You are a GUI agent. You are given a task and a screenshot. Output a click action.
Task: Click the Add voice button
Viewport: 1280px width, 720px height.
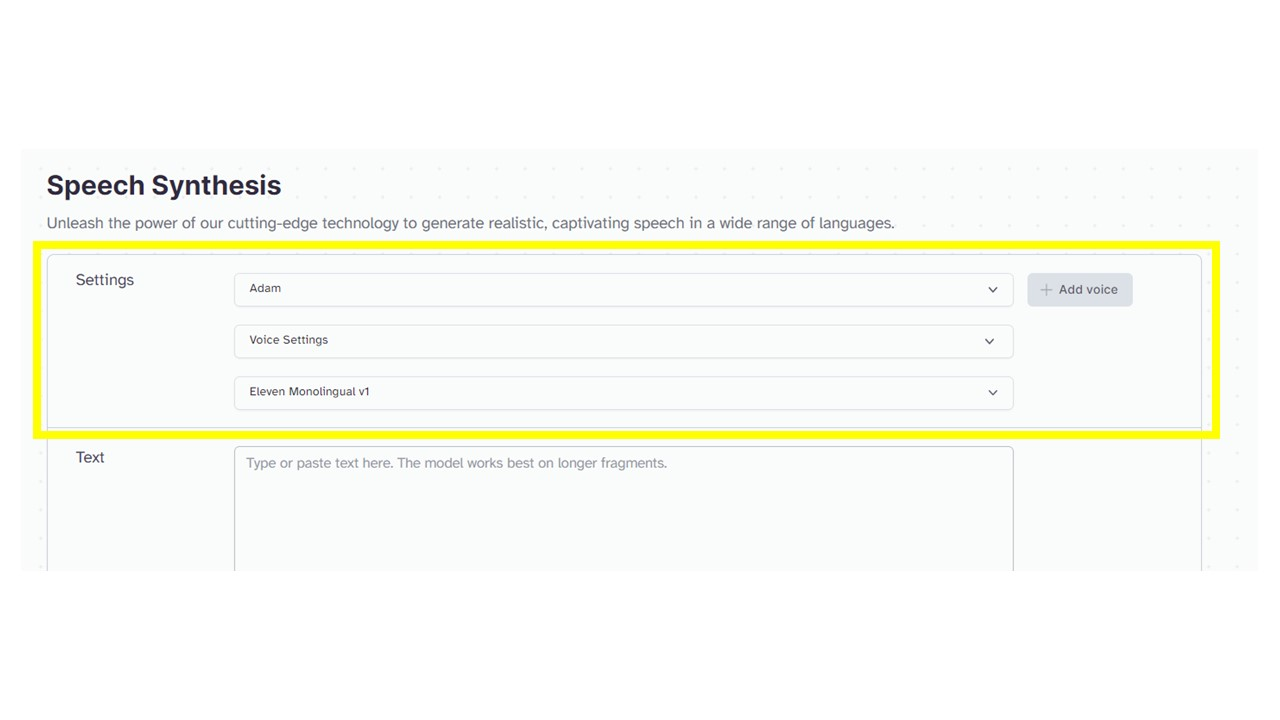[x=1079, y=290]
